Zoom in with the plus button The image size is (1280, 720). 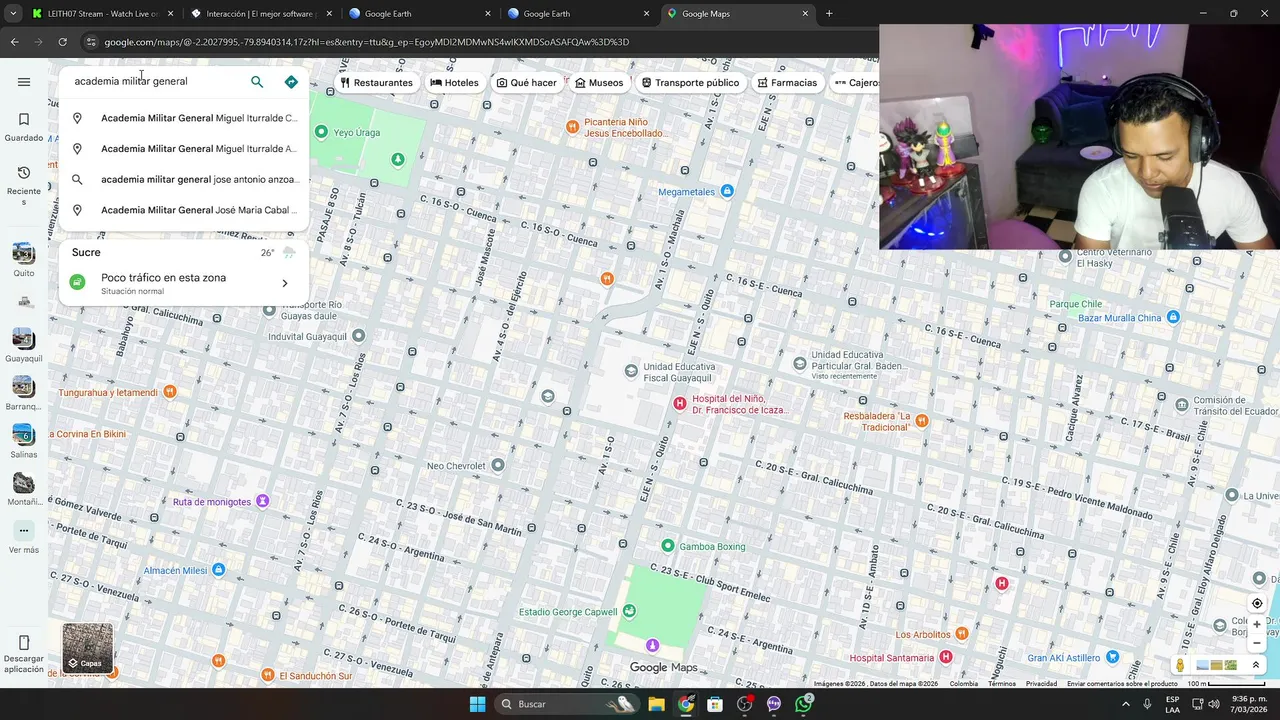[x=1257, y=625]
